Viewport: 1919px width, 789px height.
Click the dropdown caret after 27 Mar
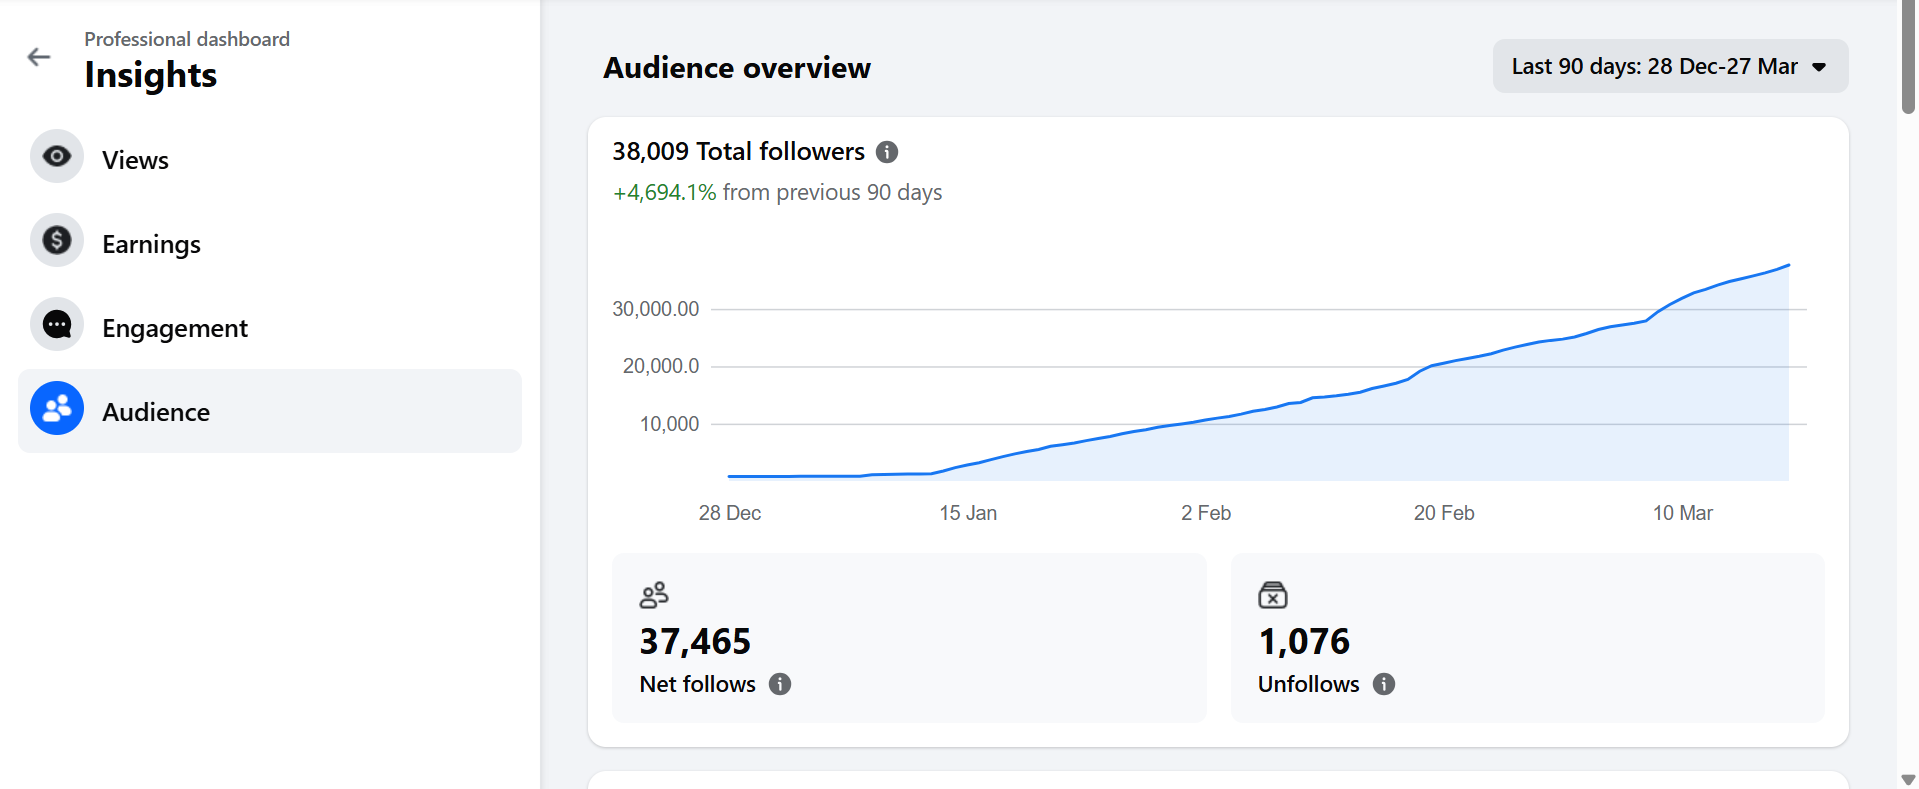point(1819,67)
